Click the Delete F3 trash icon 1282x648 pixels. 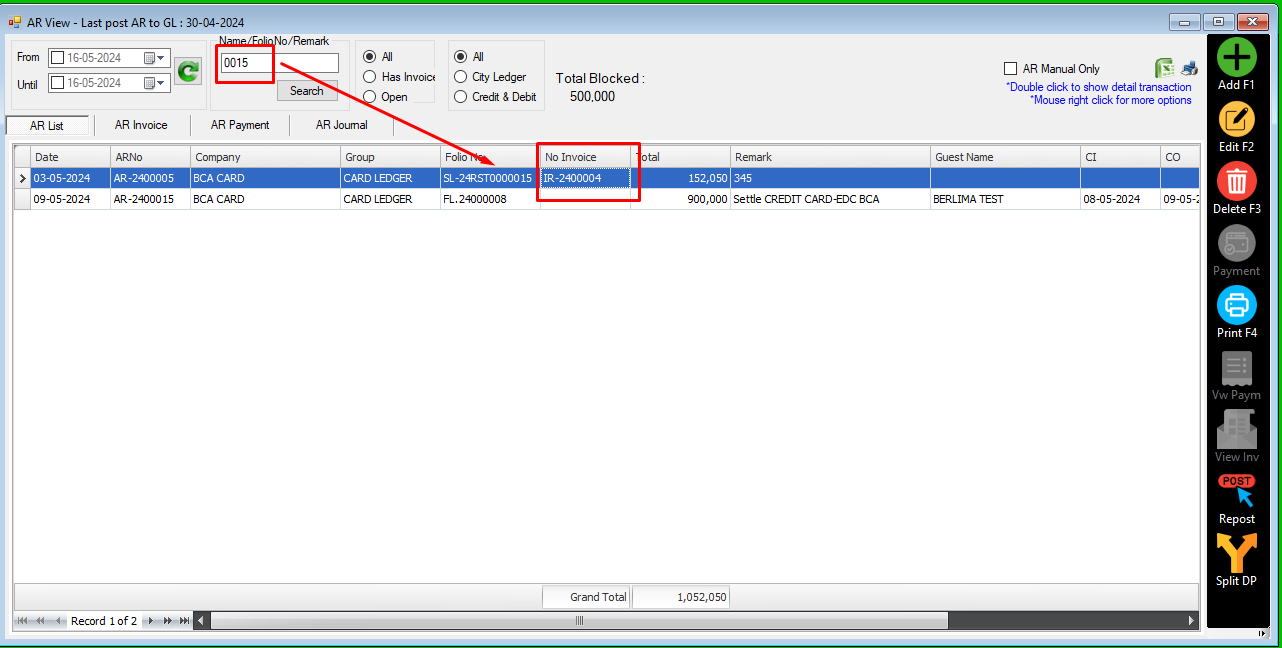pyautogui.click(x=1236, y=182)
